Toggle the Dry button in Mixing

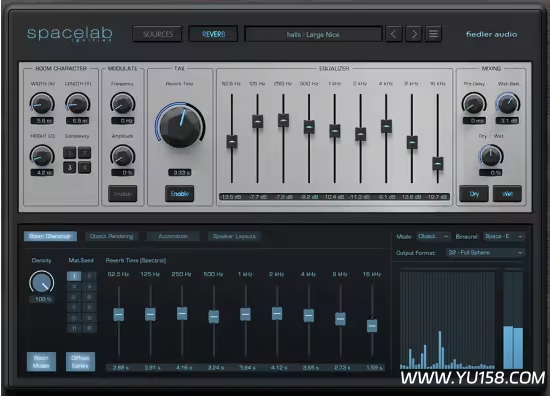tap(474, 194)
